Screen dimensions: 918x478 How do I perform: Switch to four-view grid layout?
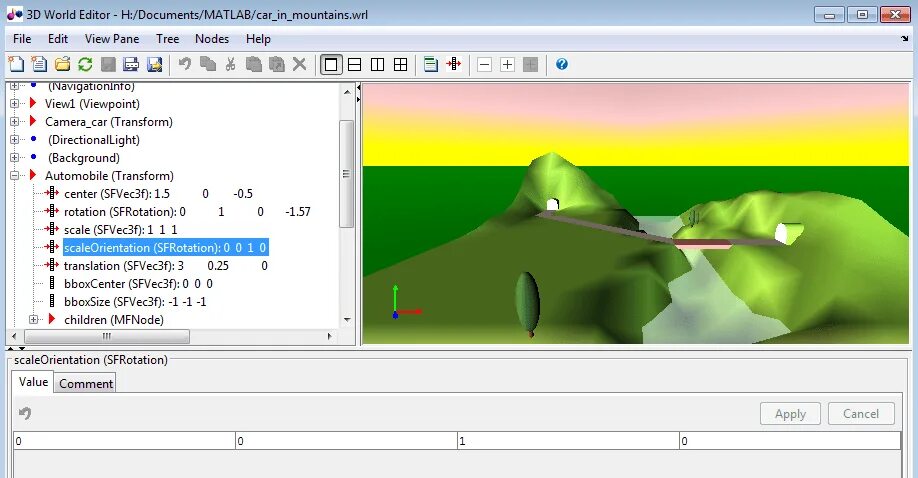pyautogui.click(x=400, y=64)
